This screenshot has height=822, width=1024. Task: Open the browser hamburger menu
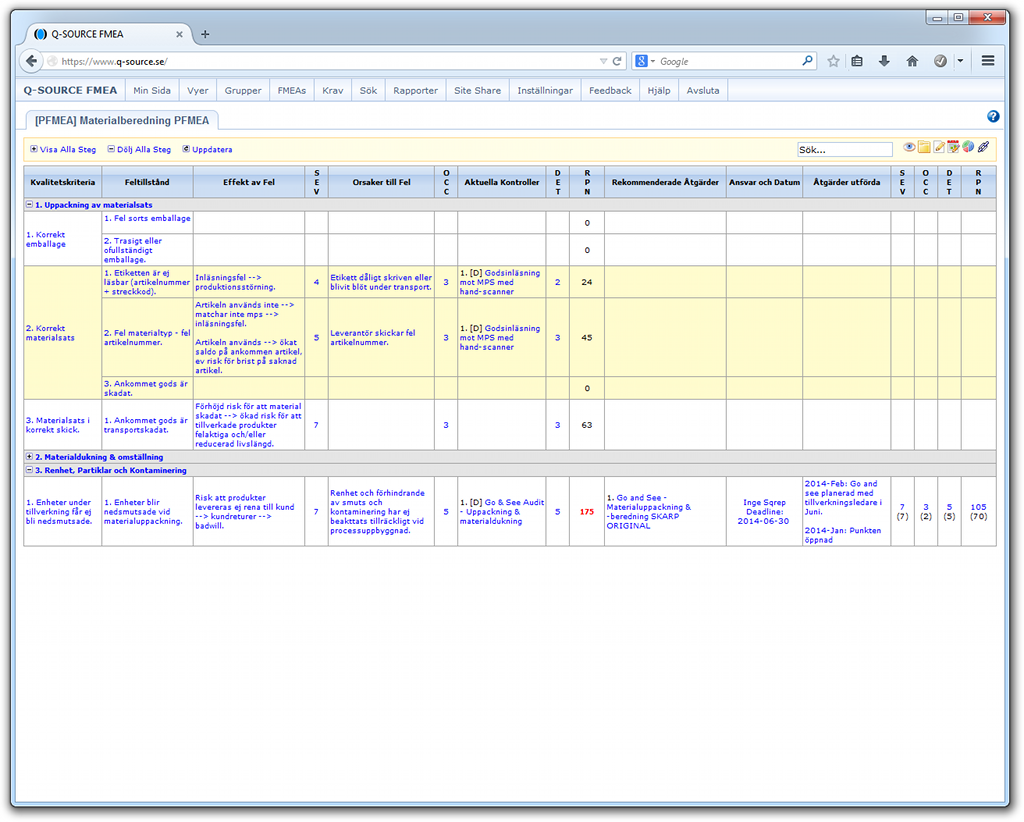point(988,61)
